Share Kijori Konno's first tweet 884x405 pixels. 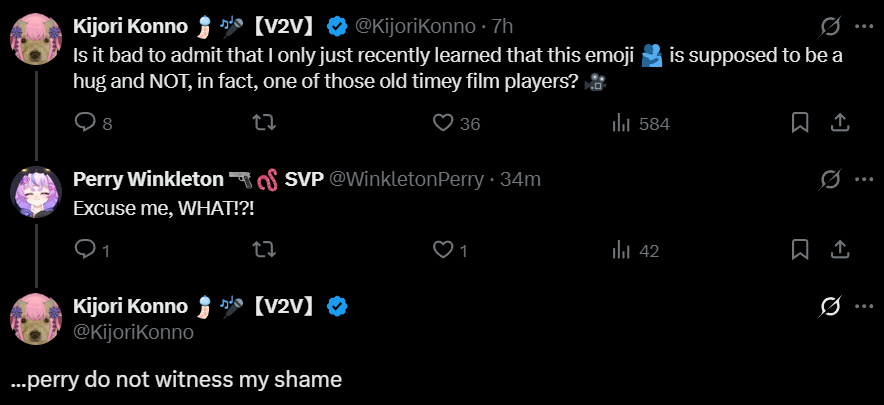[x=840, y=123]
